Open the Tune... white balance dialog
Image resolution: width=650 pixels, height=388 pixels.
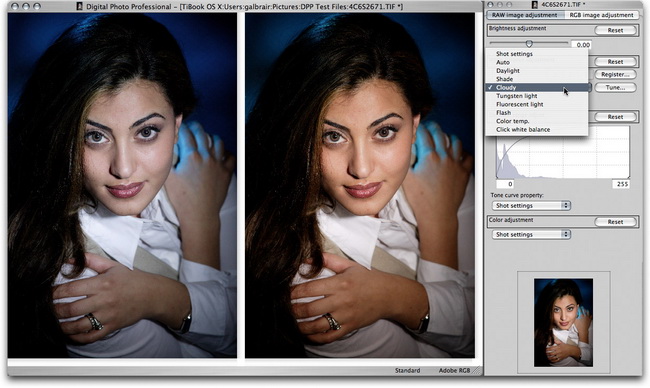point(615,87)
